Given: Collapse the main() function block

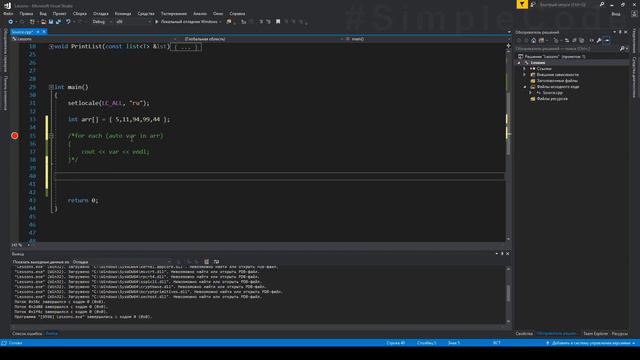Looking at the screenshot, I should [x=51, y=87].
